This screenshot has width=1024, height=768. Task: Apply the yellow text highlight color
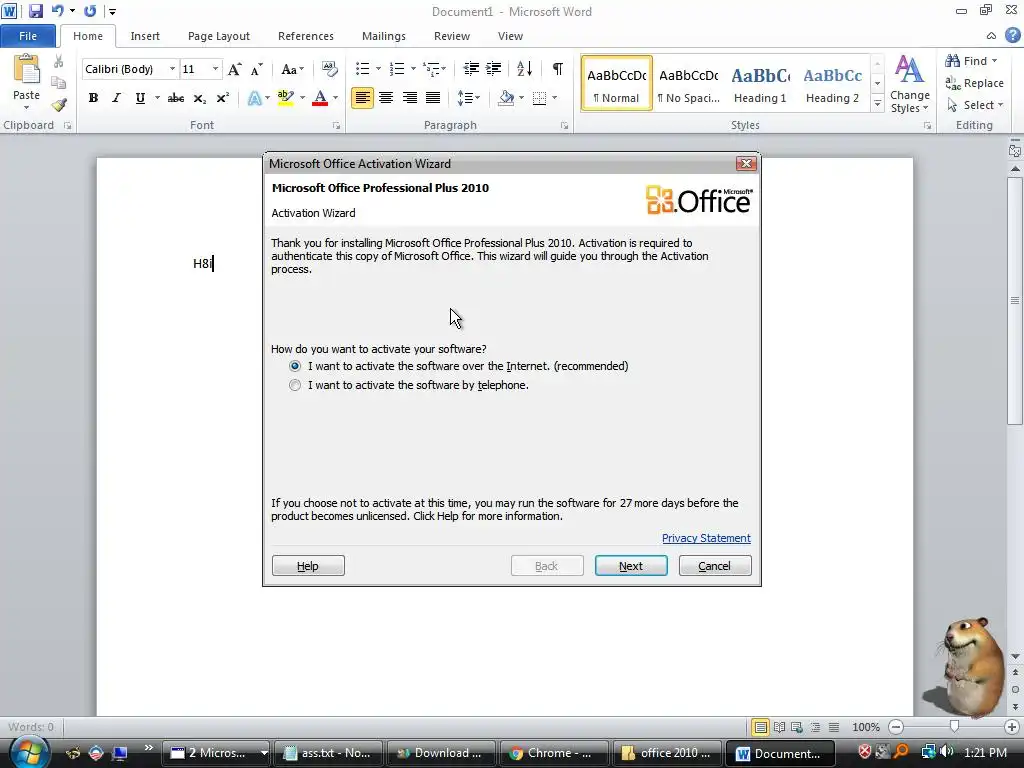285,98
